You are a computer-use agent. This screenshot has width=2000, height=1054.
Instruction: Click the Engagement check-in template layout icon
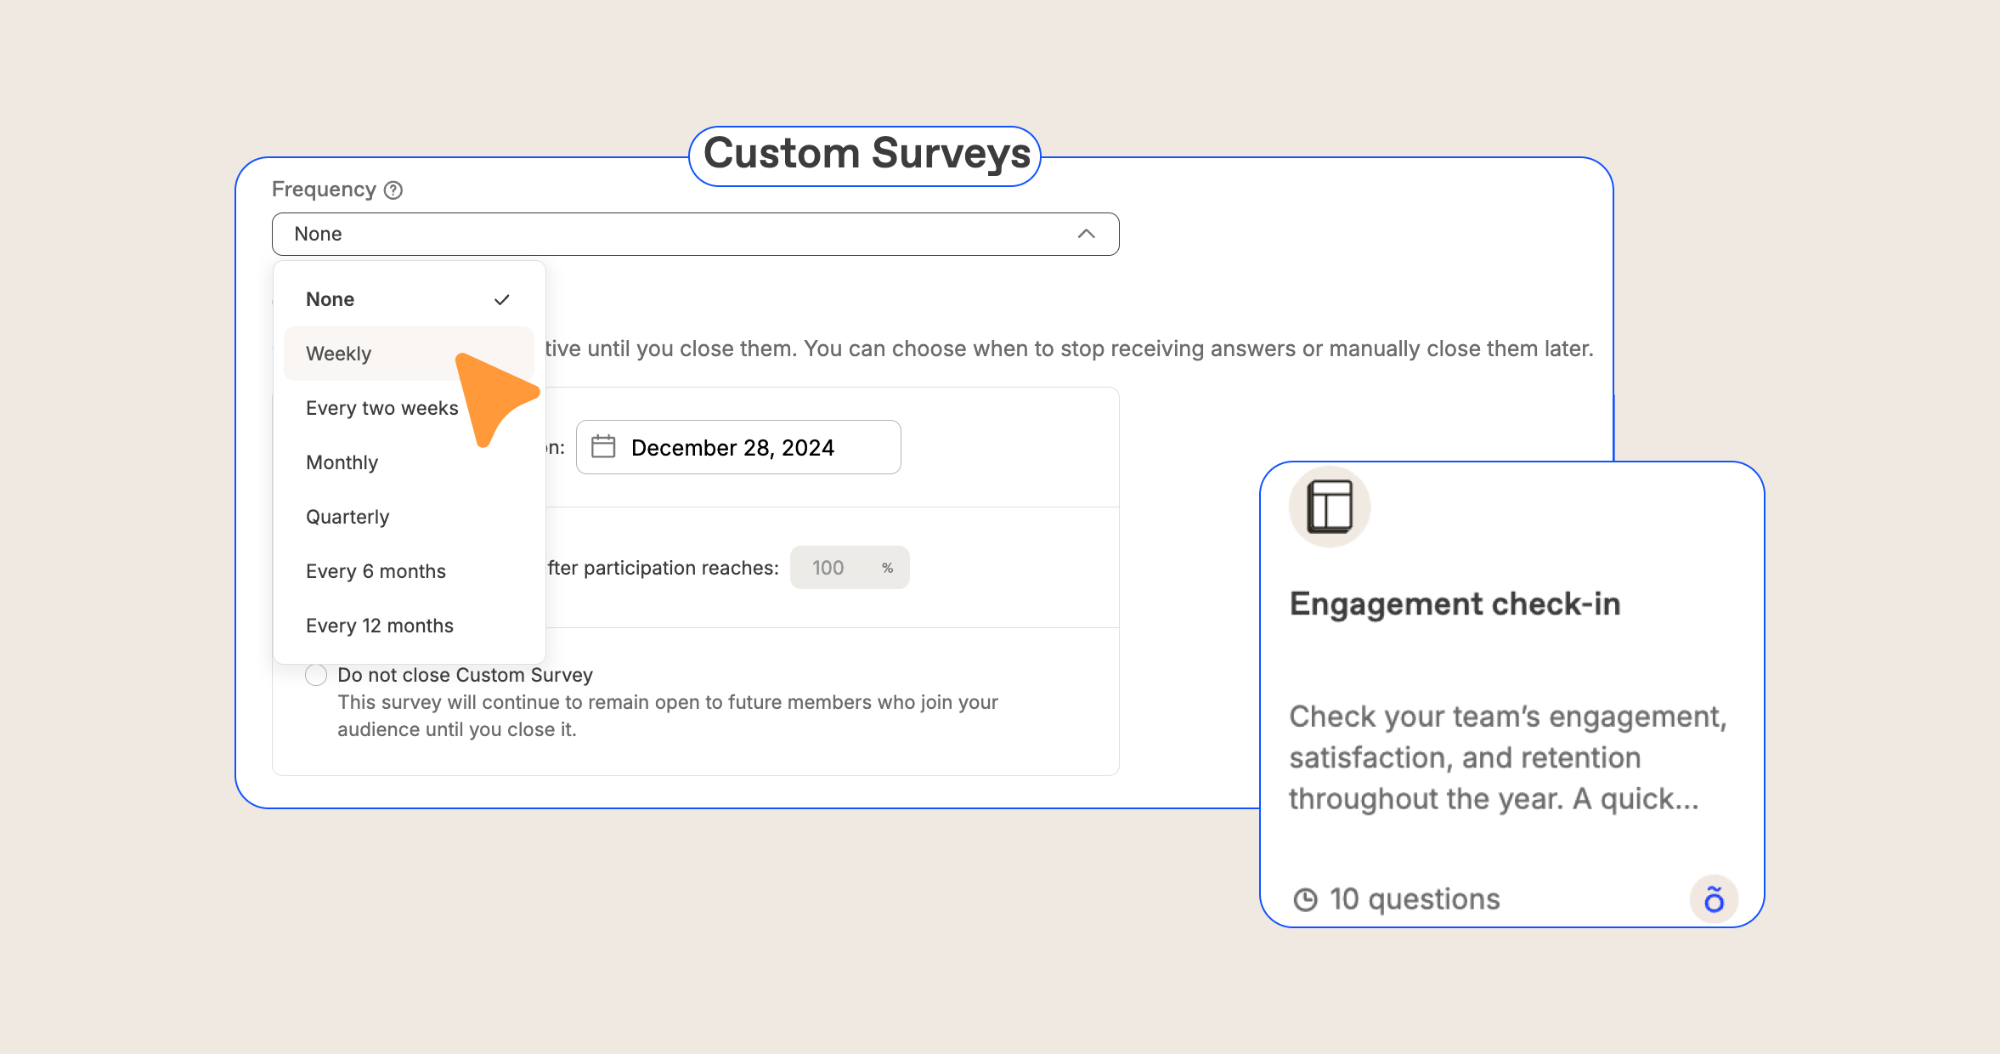click(1329, 507)
